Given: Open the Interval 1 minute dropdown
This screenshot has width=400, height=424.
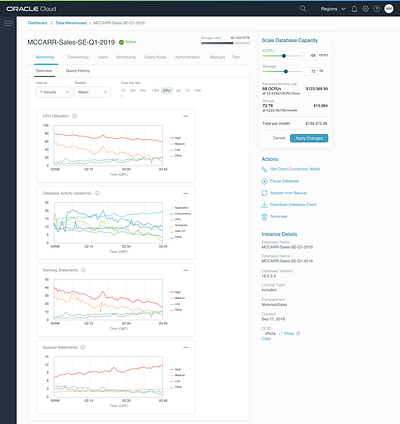Looking at the screenshot, I should [54, 92].
